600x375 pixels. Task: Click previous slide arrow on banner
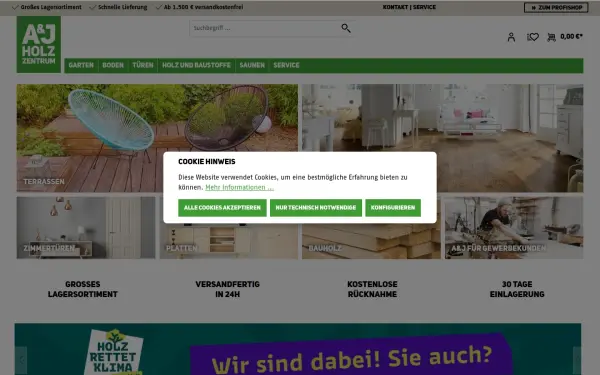pos(21,360)
